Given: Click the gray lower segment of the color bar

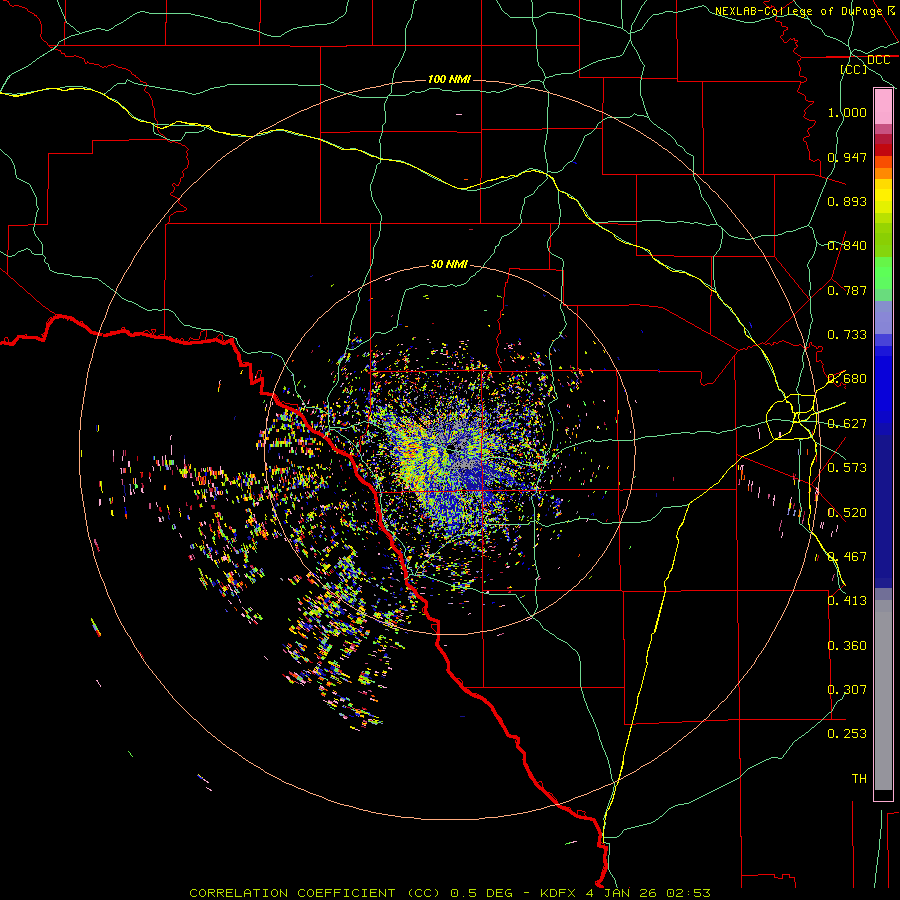Looking at the screenshot, I should tap(883, 695).
